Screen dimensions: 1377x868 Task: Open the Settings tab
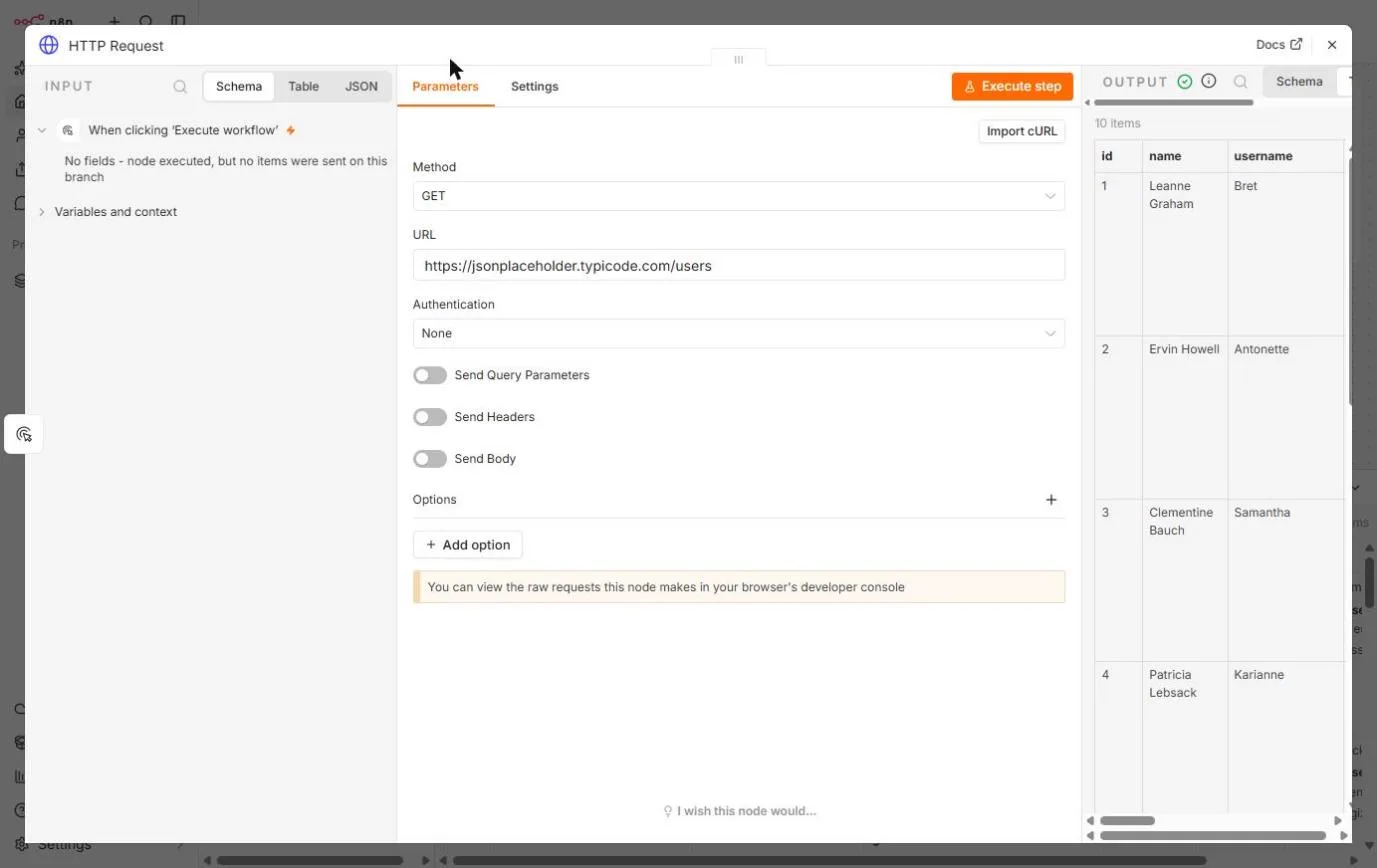click(534, 86)
